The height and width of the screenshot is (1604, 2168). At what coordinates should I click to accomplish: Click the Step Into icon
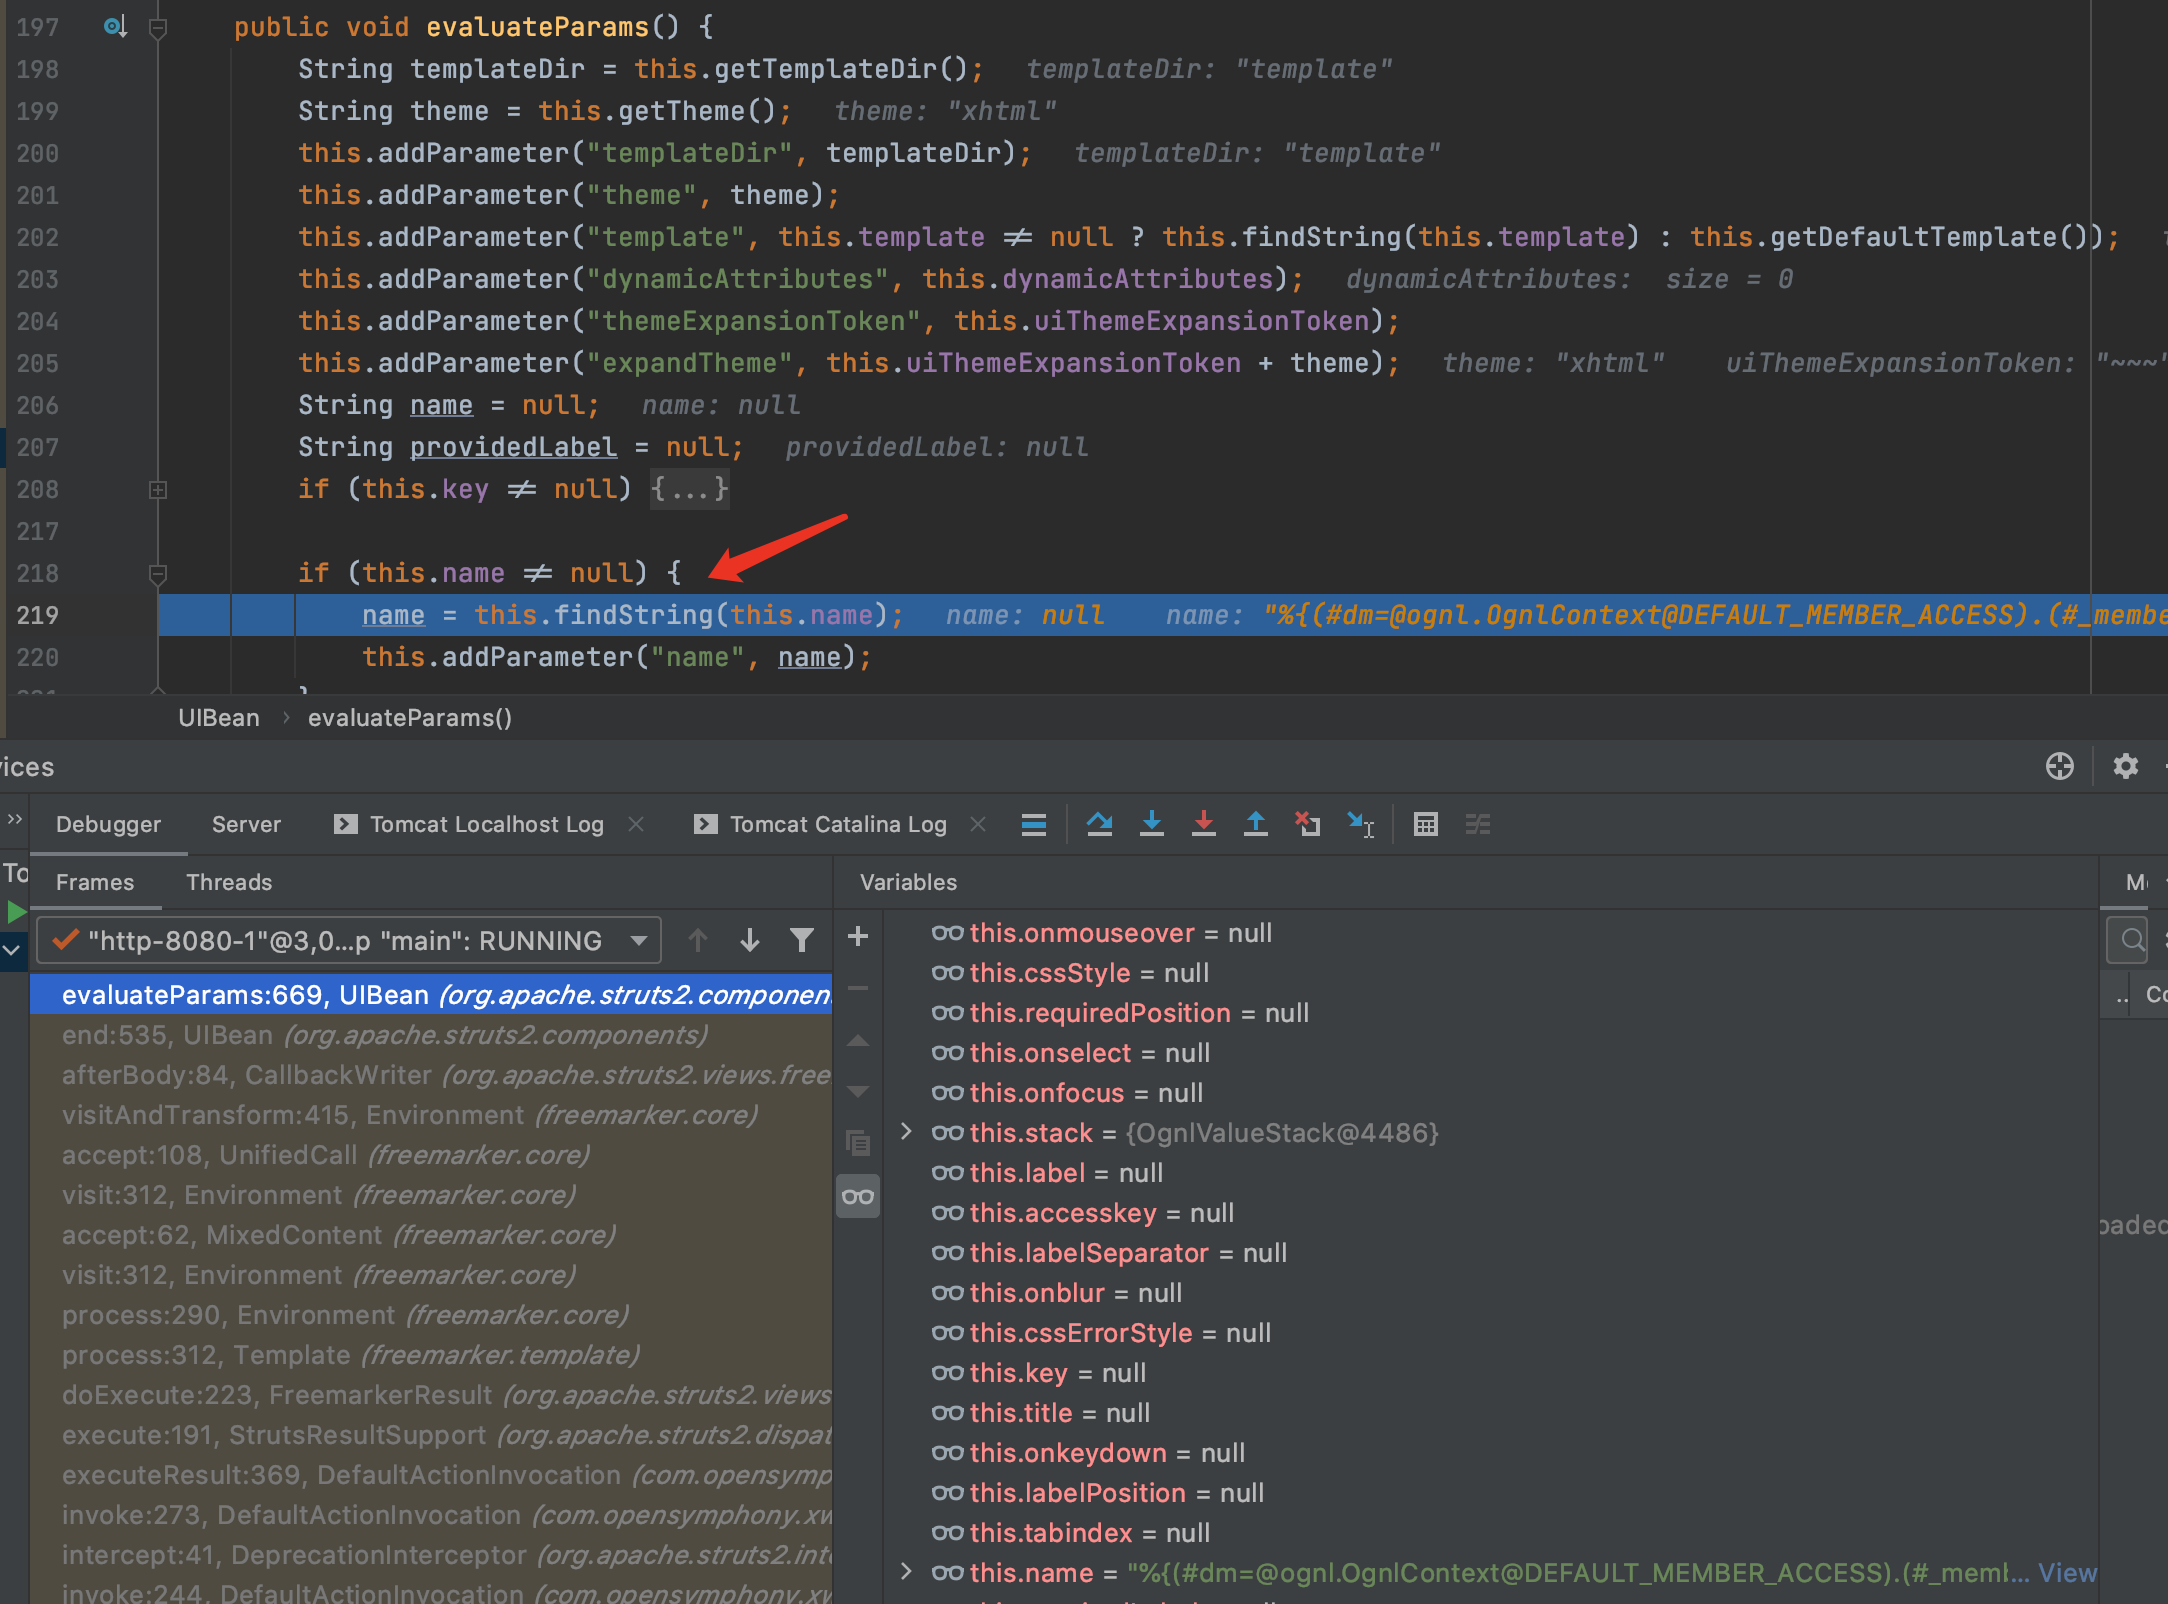coord(1151,824)
